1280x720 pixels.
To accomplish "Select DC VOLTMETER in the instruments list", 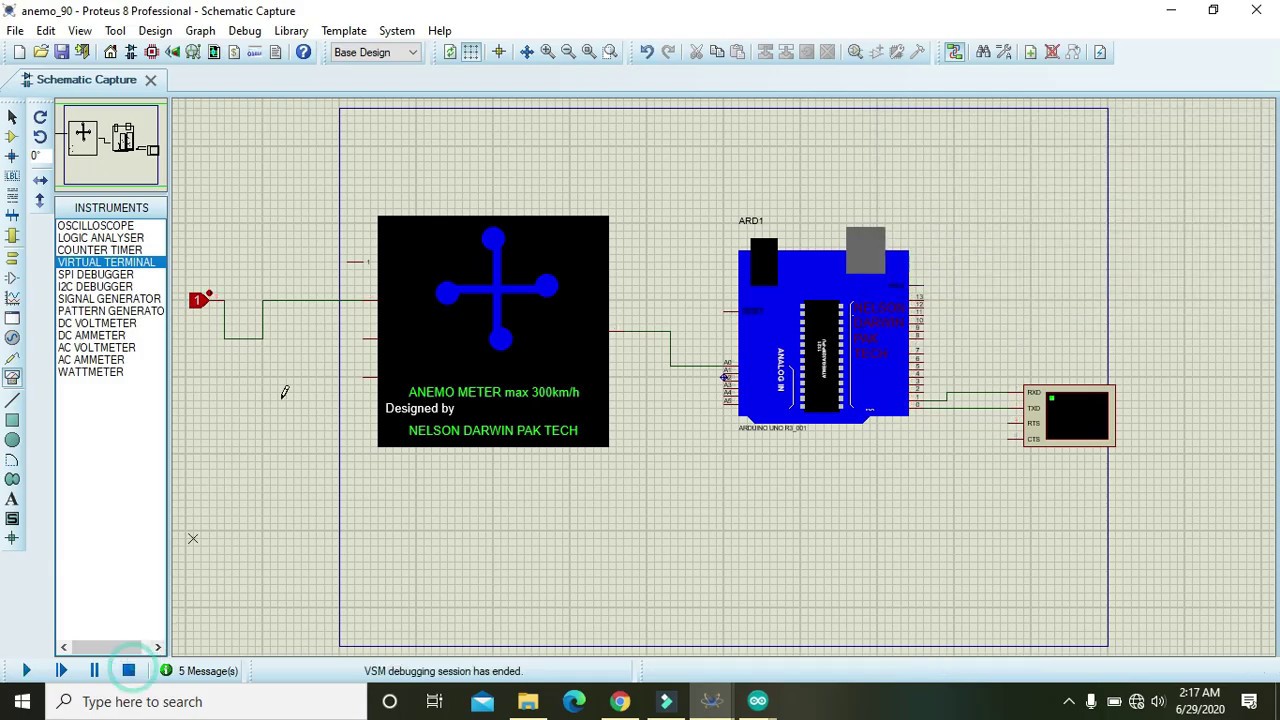I will pyautogui.click(x=97, y=323).
